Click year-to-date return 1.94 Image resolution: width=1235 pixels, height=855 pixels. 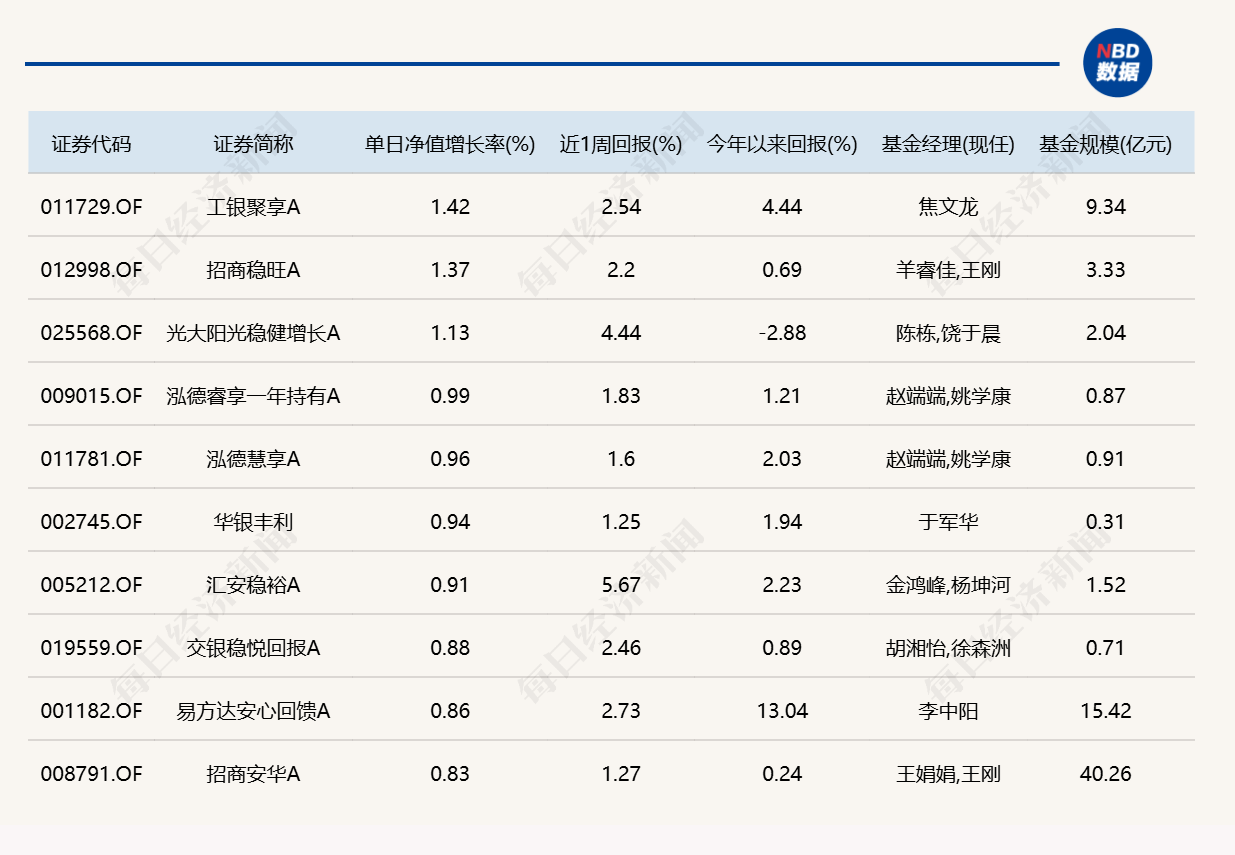(782, 522)
